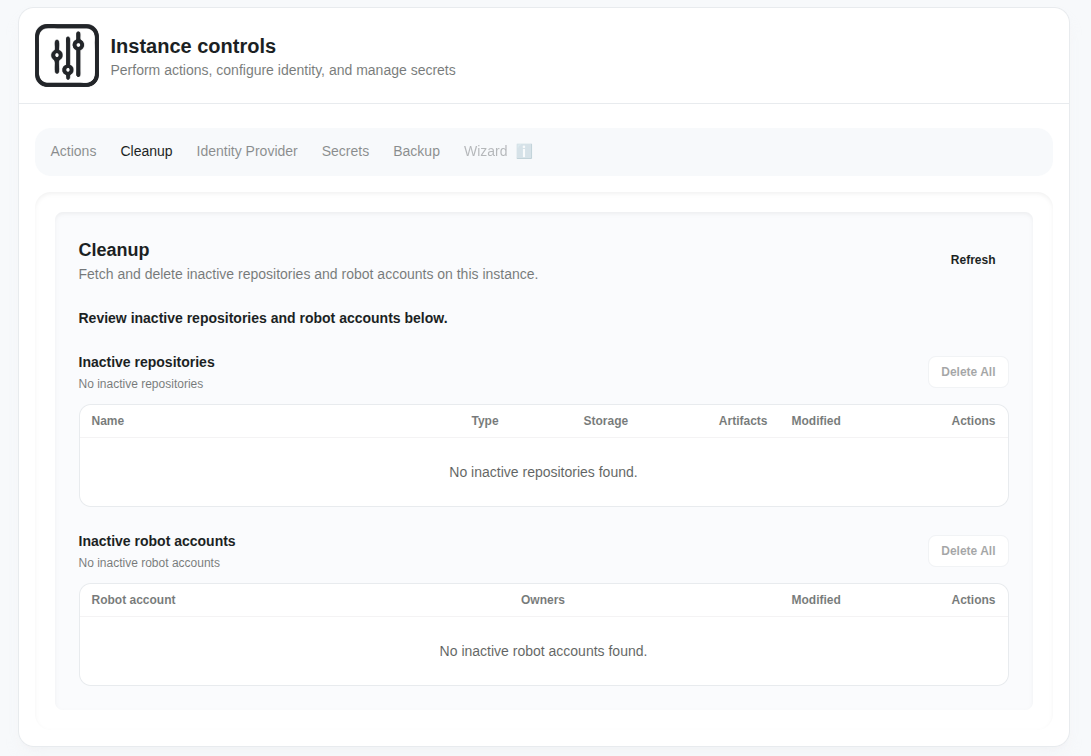Screen dimensions: 1091x756
Task: Click Modified header in repositories table
Action: tap(815, 421)
